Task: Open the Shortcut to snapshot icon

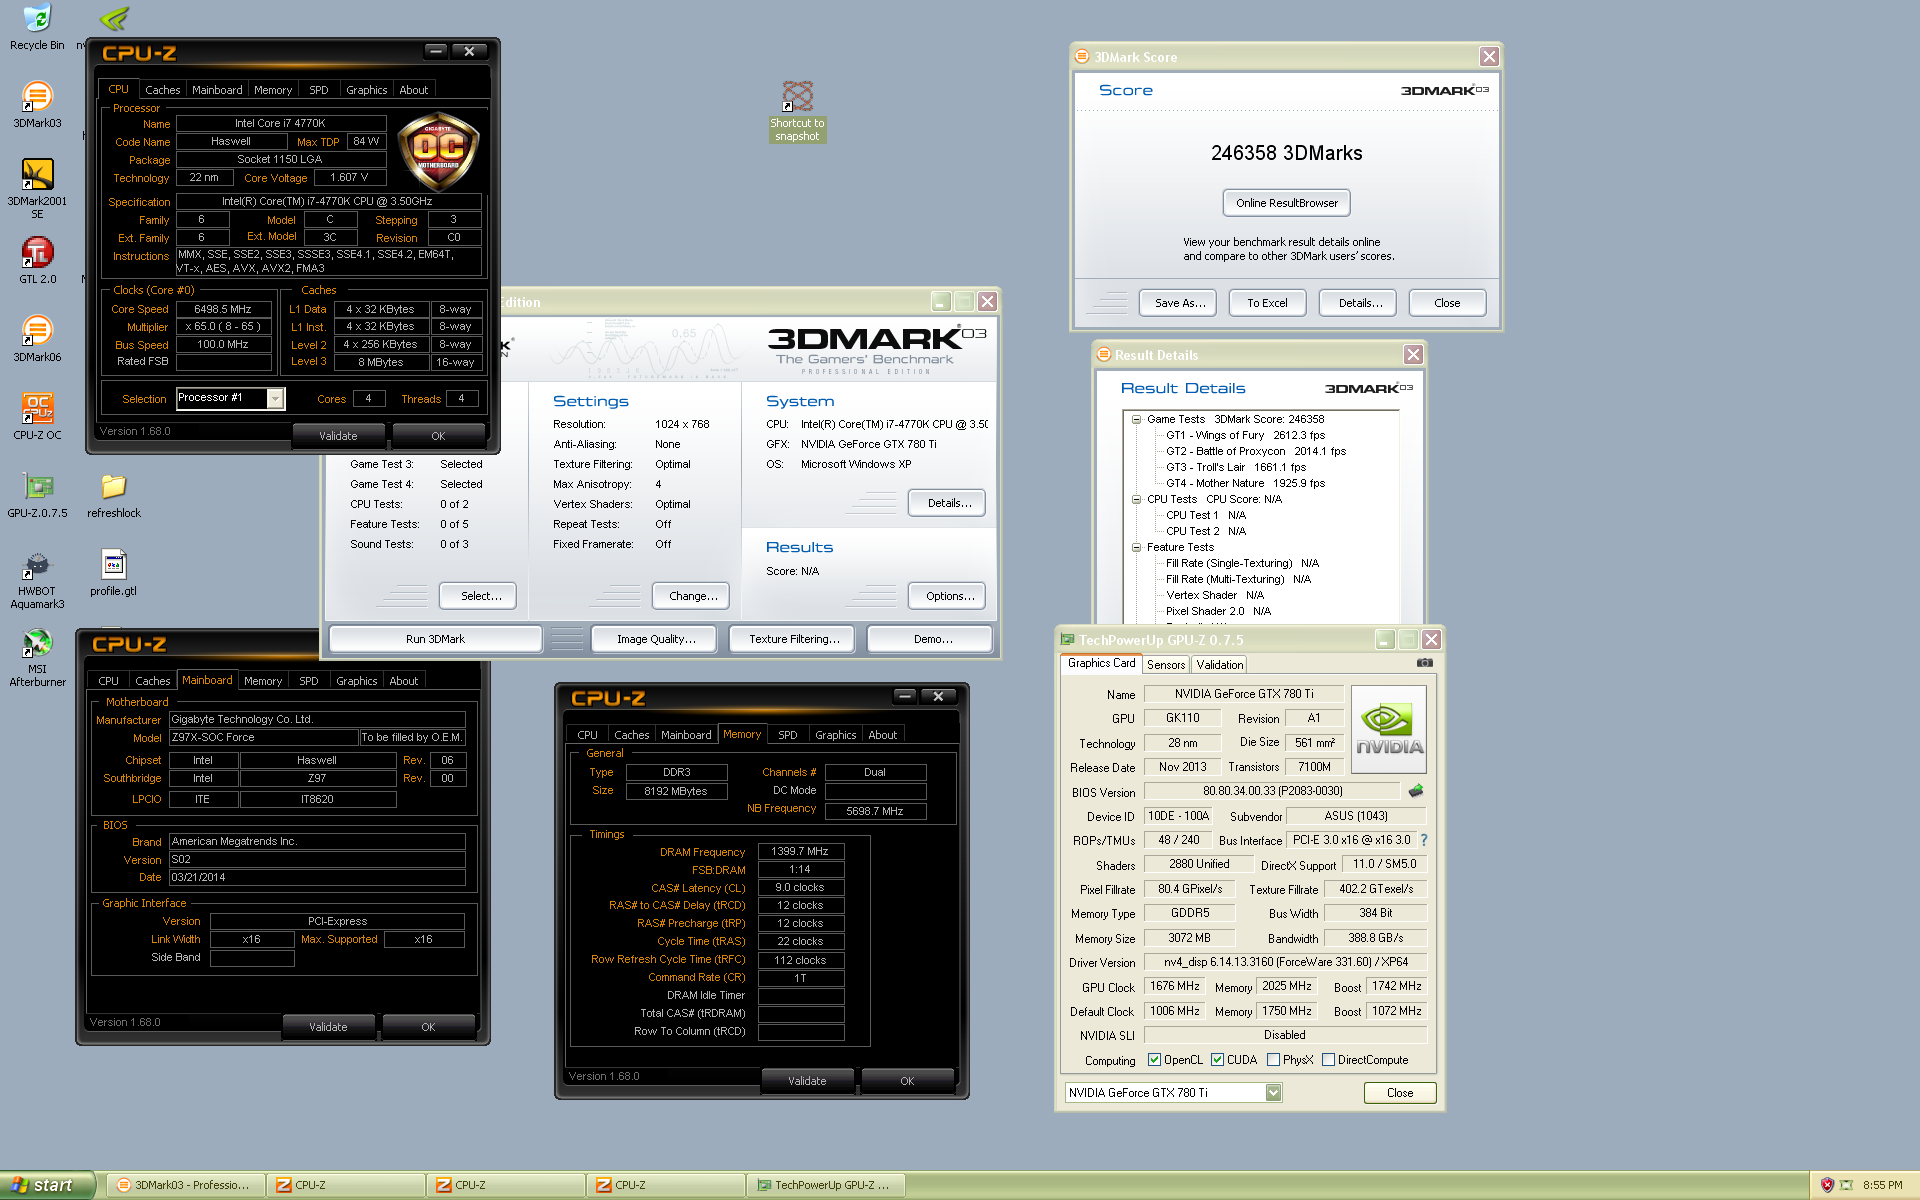Action: coord(797,111)
